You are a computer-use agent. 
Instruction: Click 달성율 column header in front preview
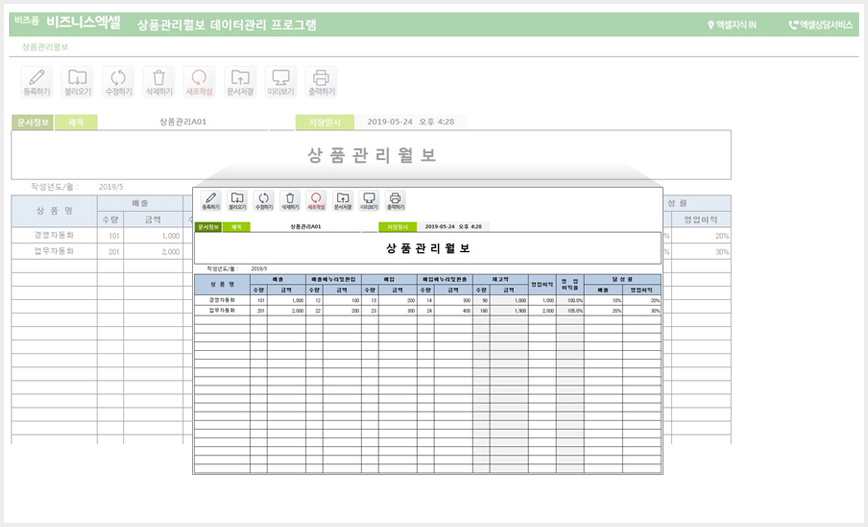coord(622,280)
